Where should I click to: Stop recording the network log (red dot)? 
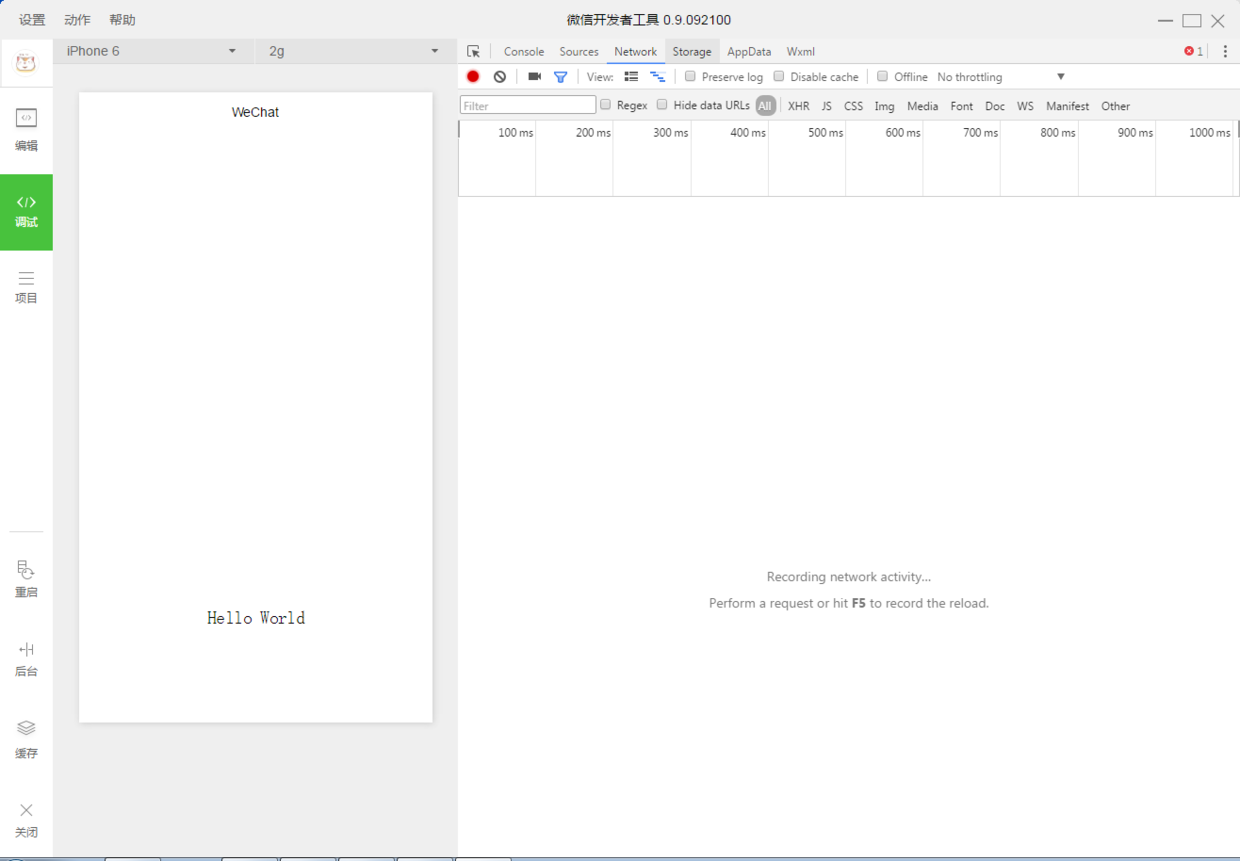[x=473, y=76]
